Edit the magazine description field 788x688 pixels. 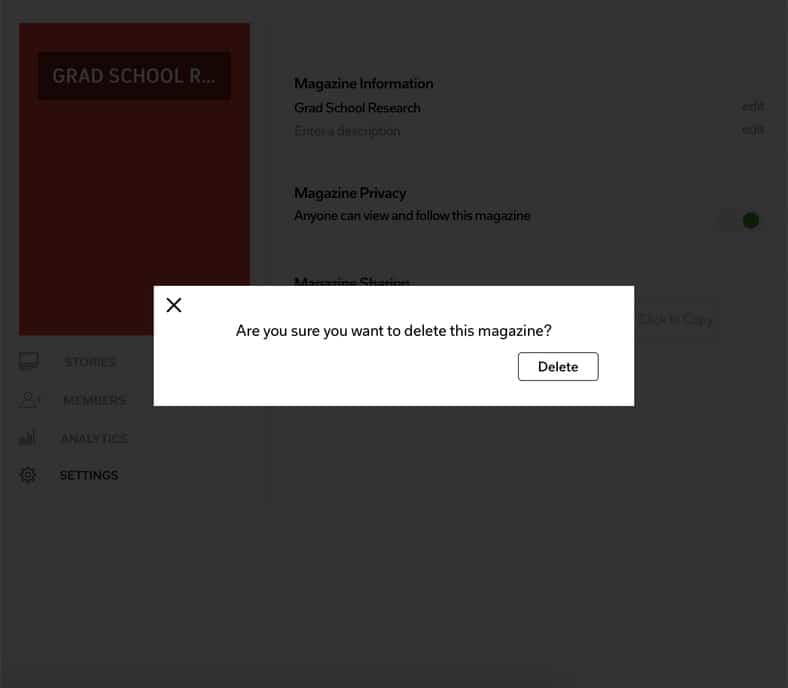753,130
